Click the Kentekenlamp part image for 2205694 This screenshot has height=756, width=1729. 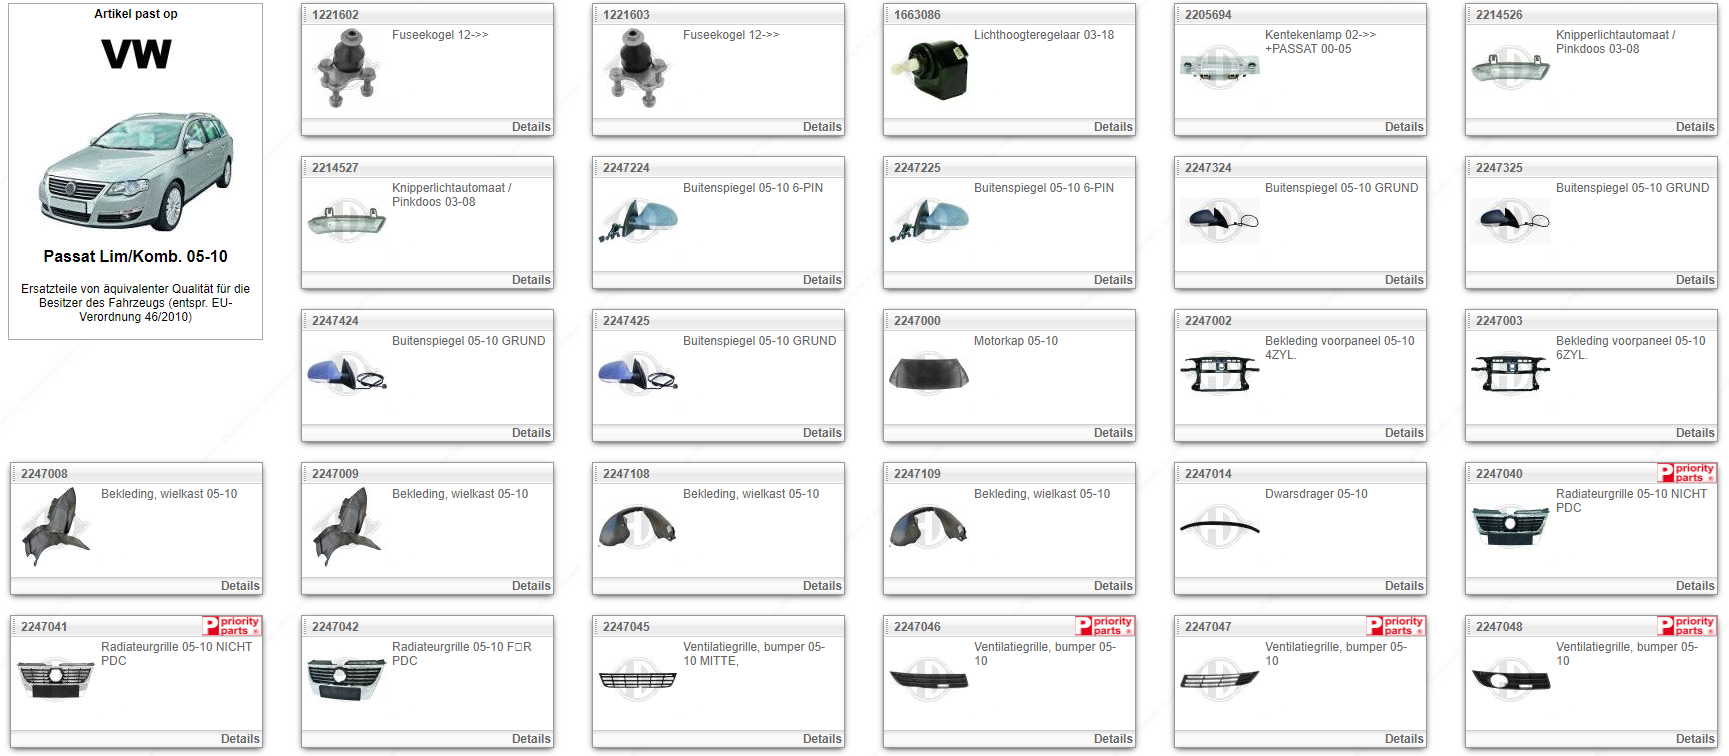point(1219,67)
